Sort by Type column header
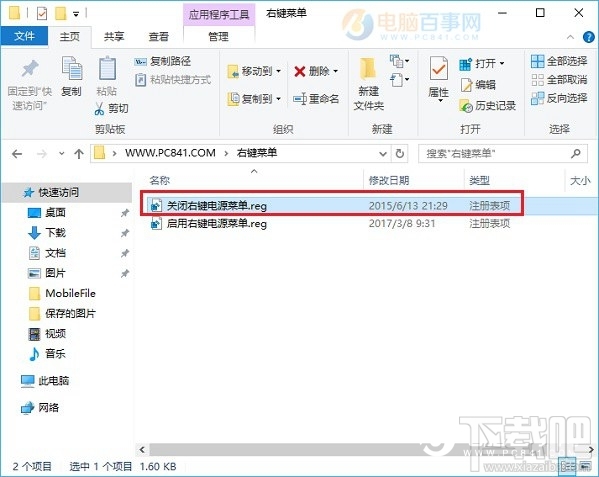This screenshot has height=477, width=599. point(479,180)
